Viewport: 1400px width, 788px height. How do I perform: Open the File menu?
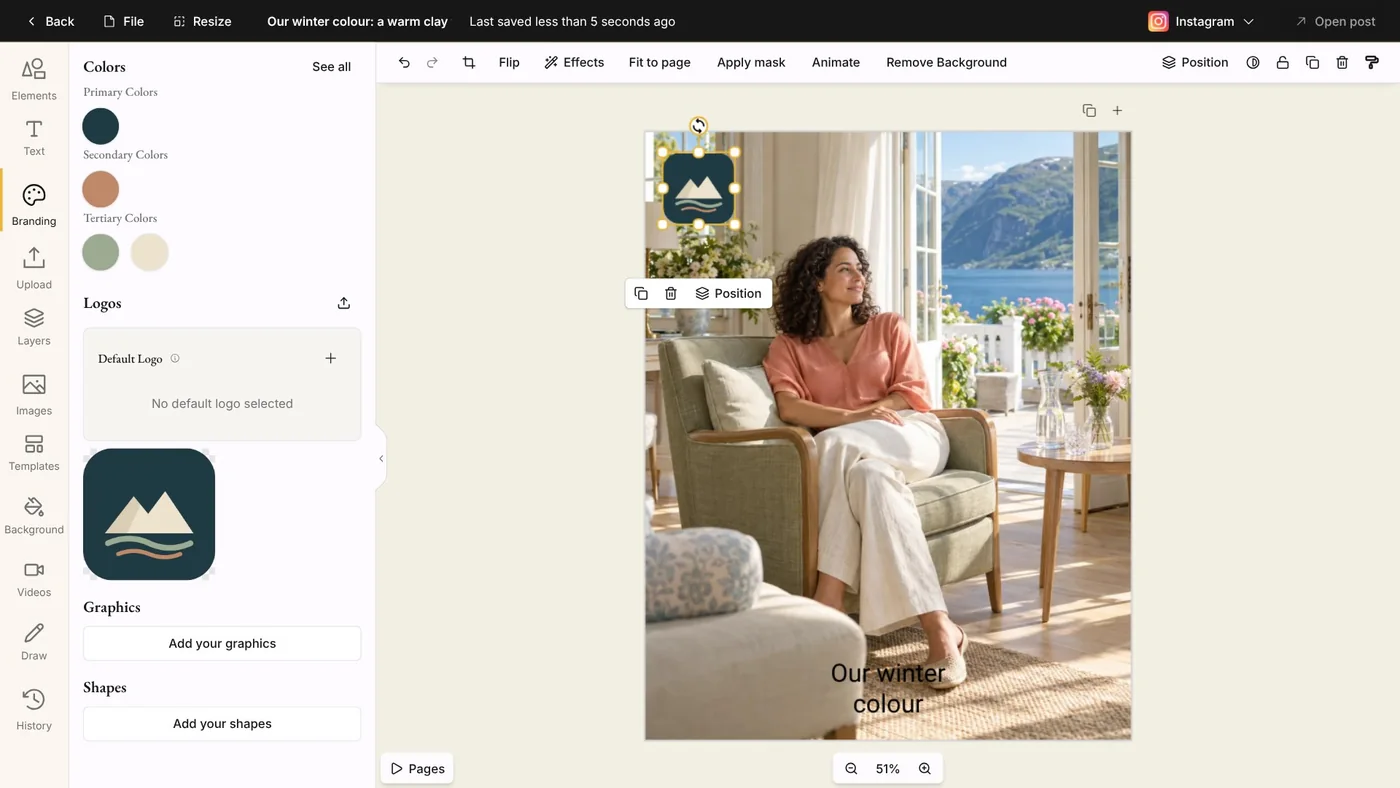(x=123, y=21)
